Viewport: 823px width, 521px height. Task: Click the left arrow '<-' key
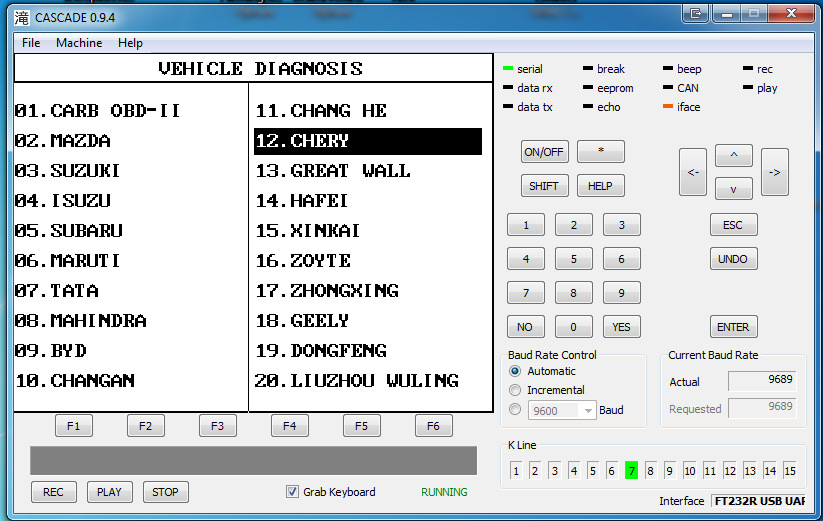pos(692,172)
